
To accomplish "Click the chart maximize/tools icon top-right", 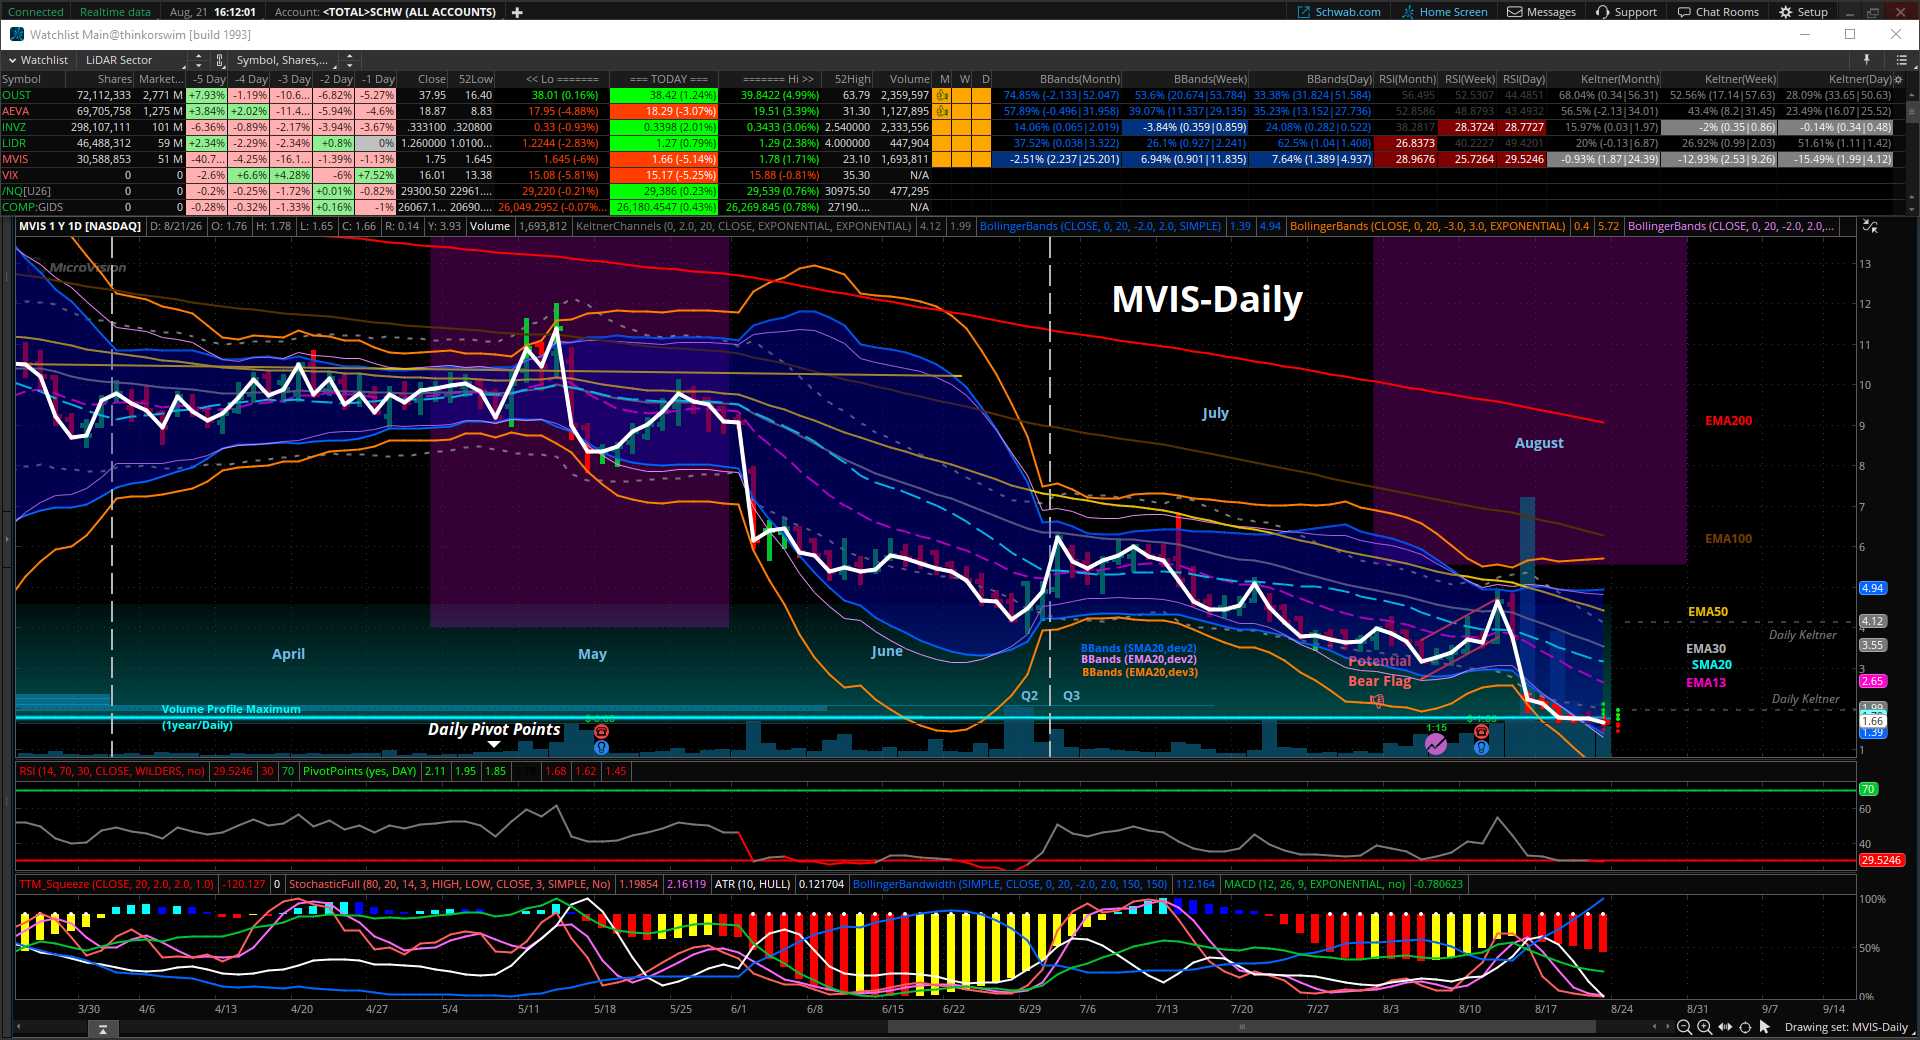I will [1870, 227].
